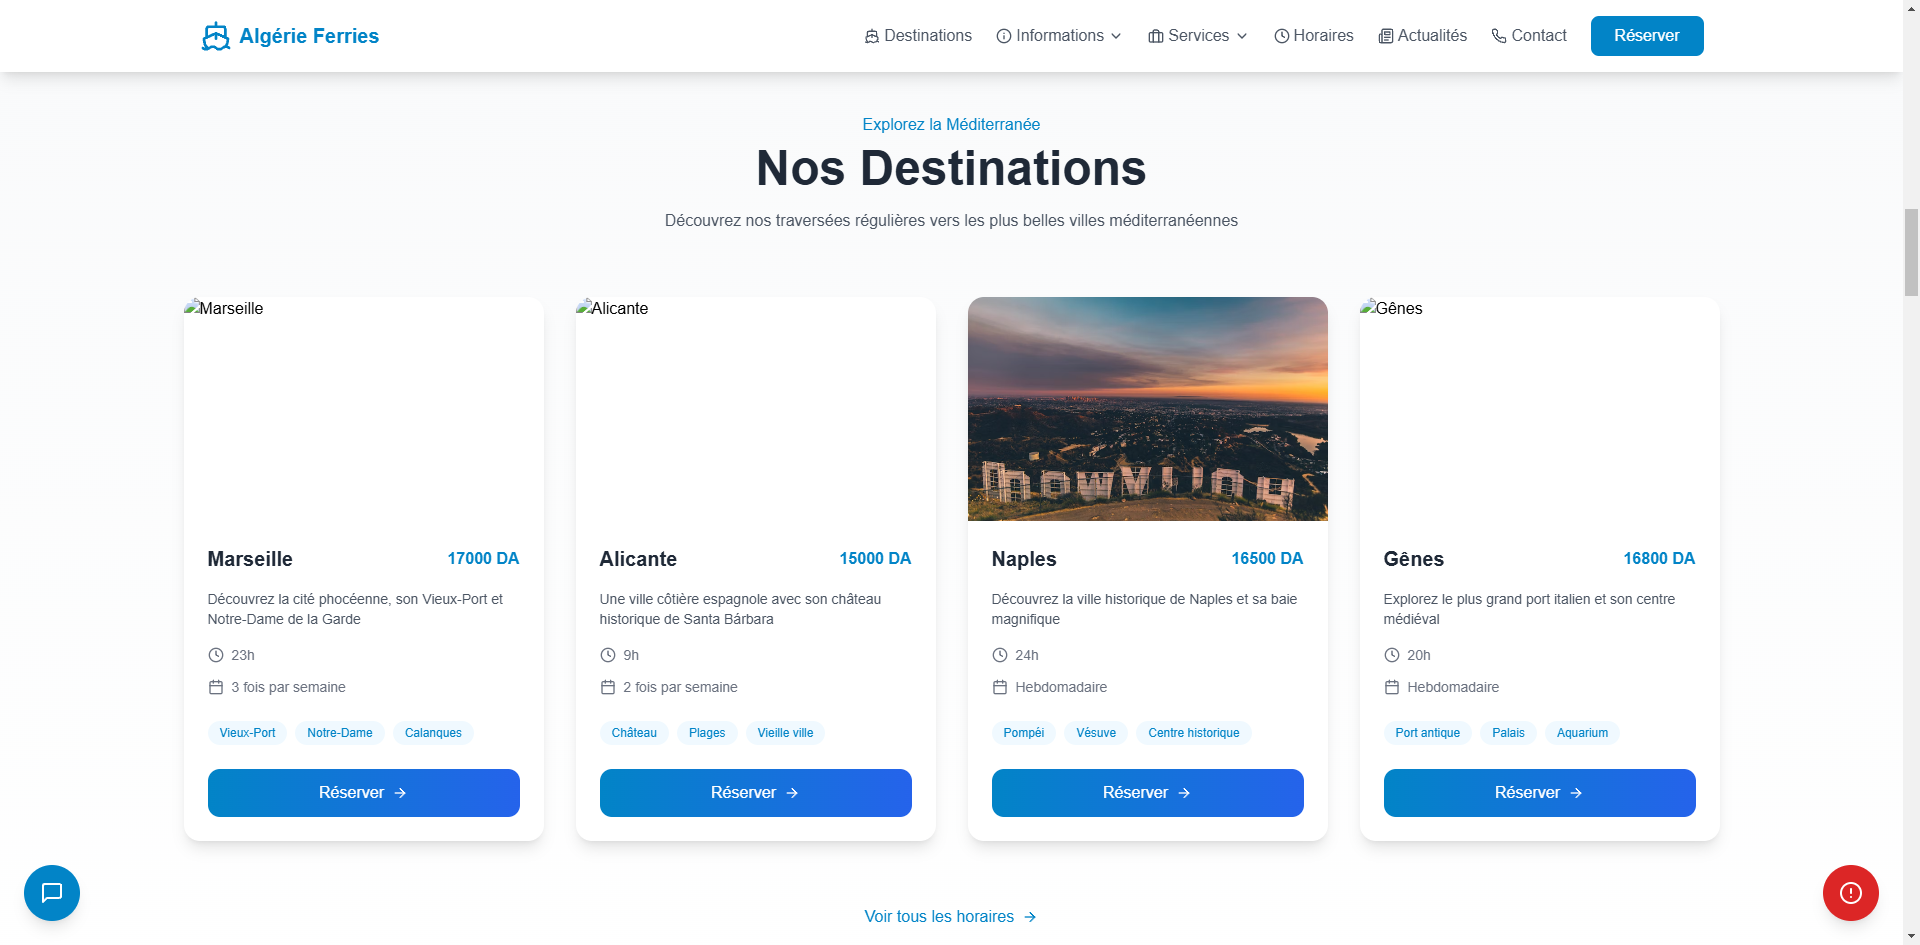Open the Actualités nav link
Screen dimensions: 1920x945
(1423, 36)
